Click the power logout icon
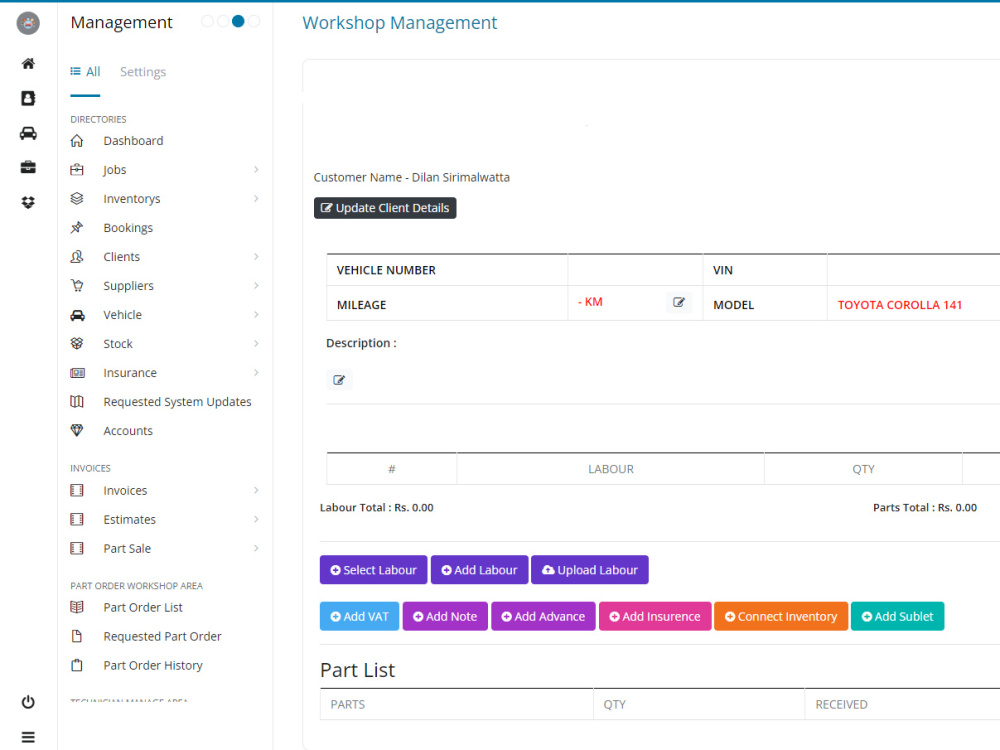The image size is (1000, 750). coord(28,702)
